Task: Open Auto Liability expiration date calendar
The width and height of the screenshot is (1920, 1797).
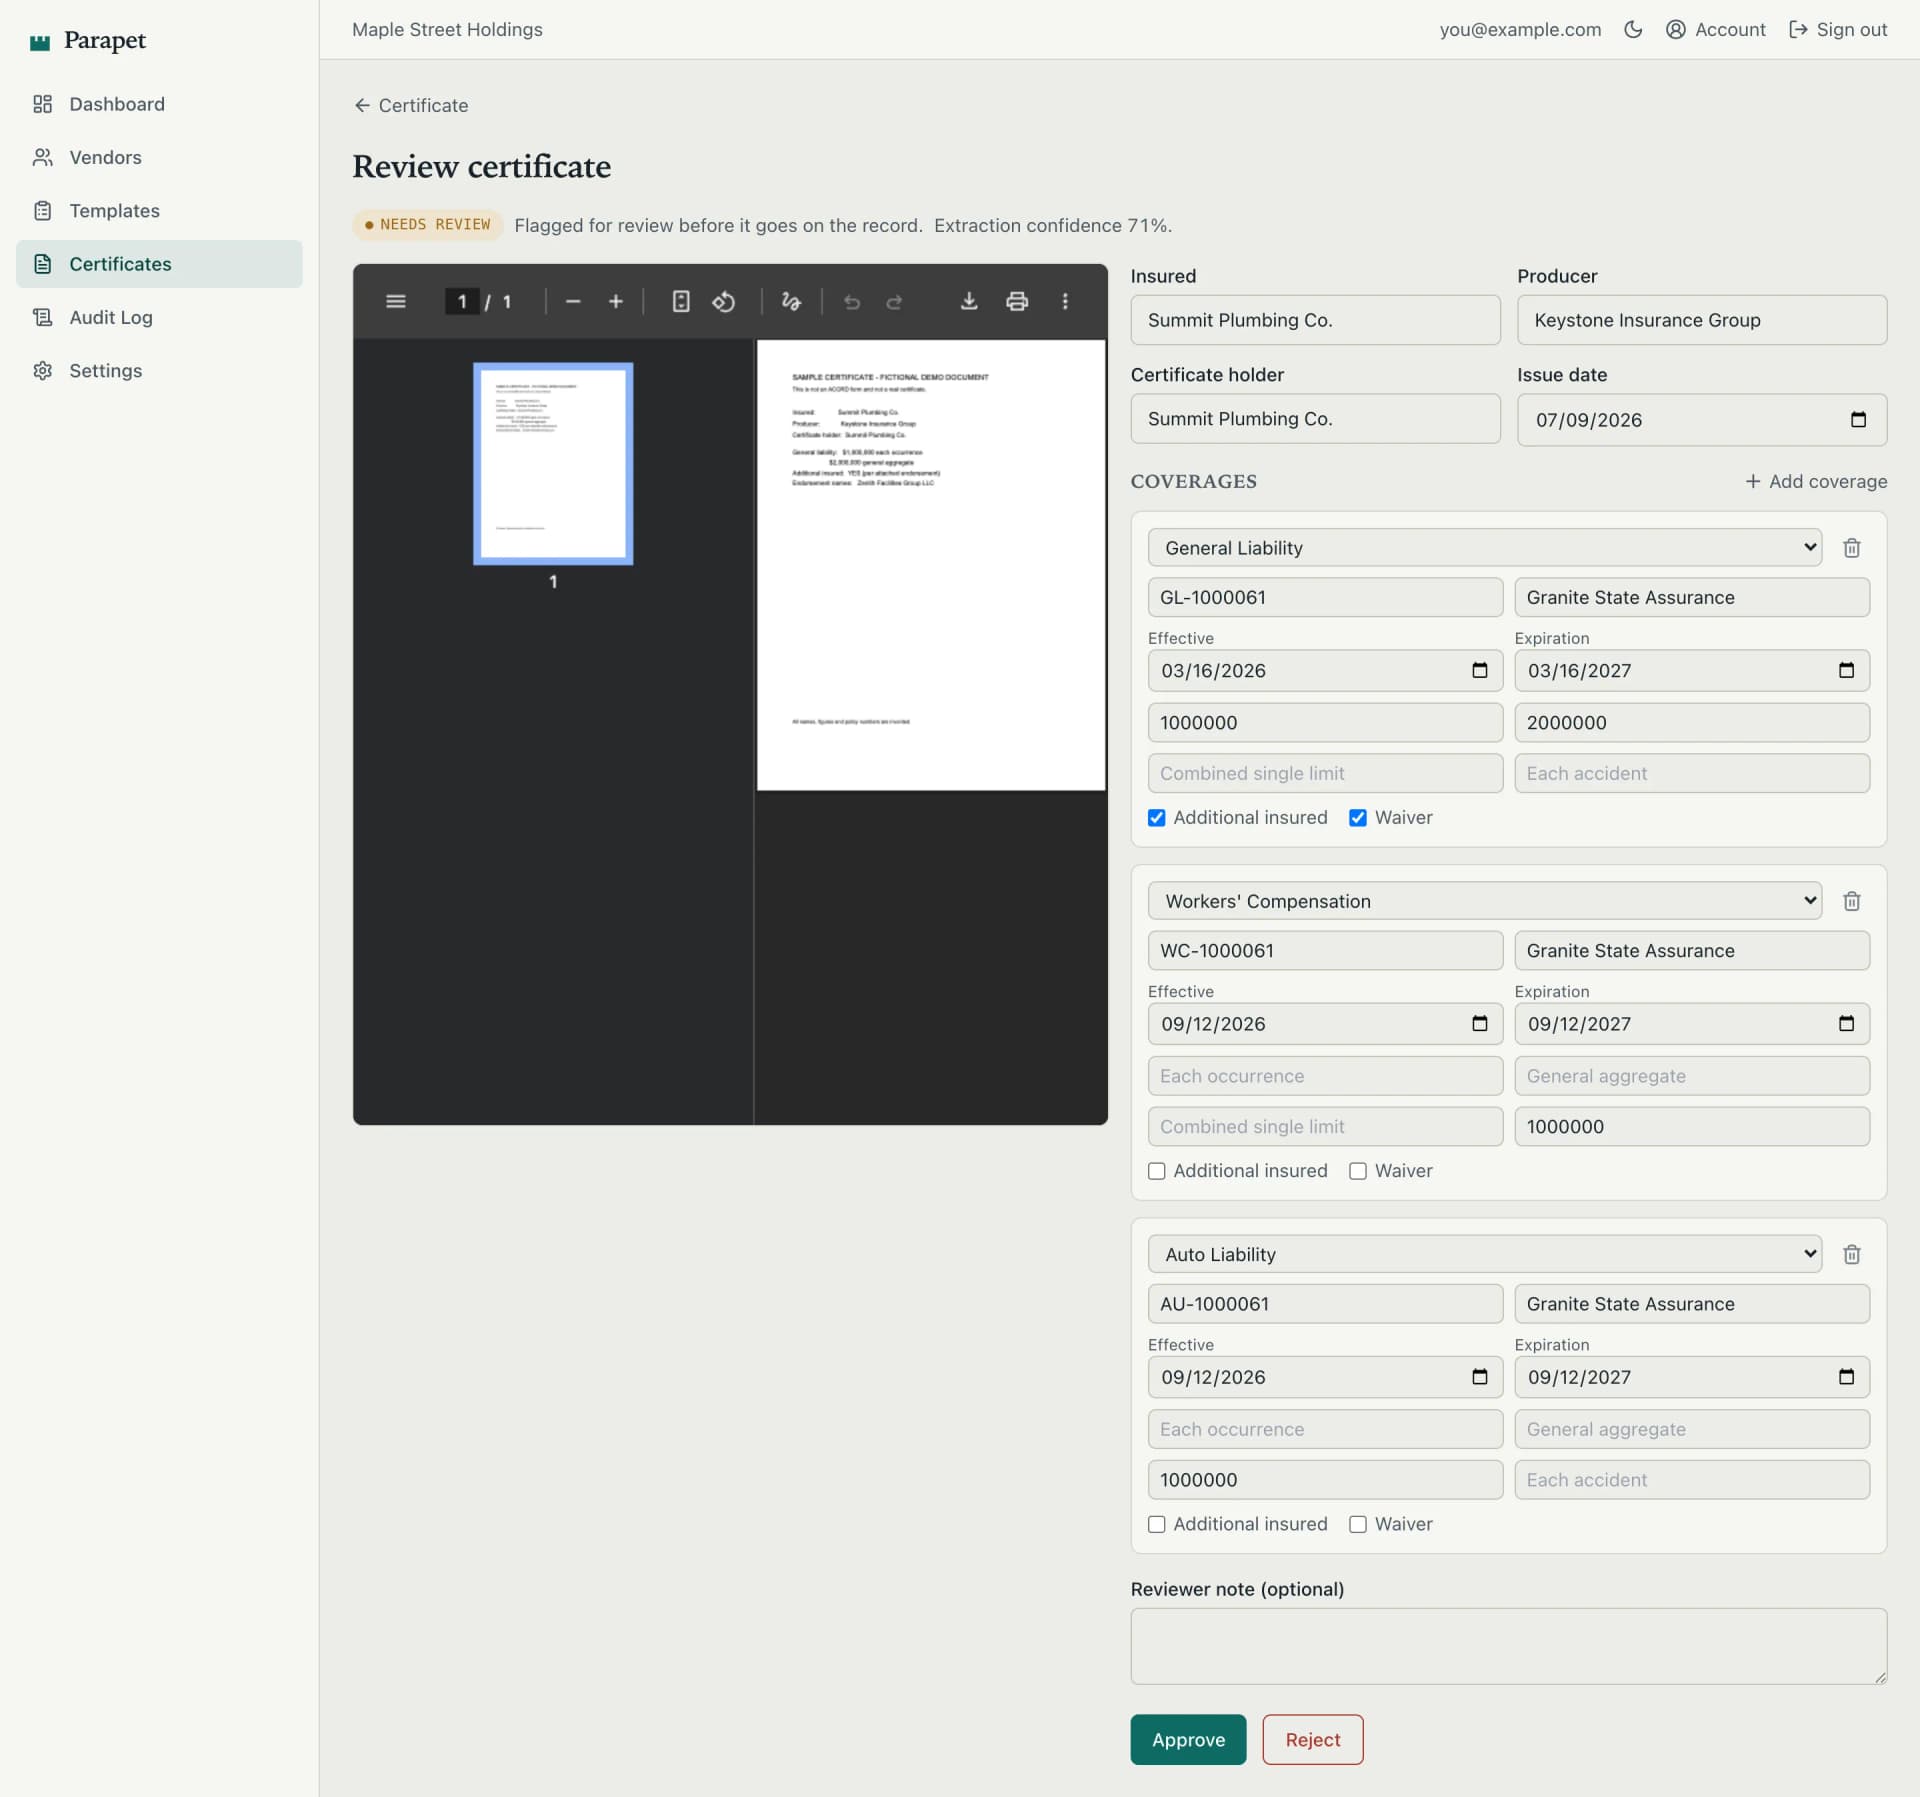Action: coord(1846,1377)
